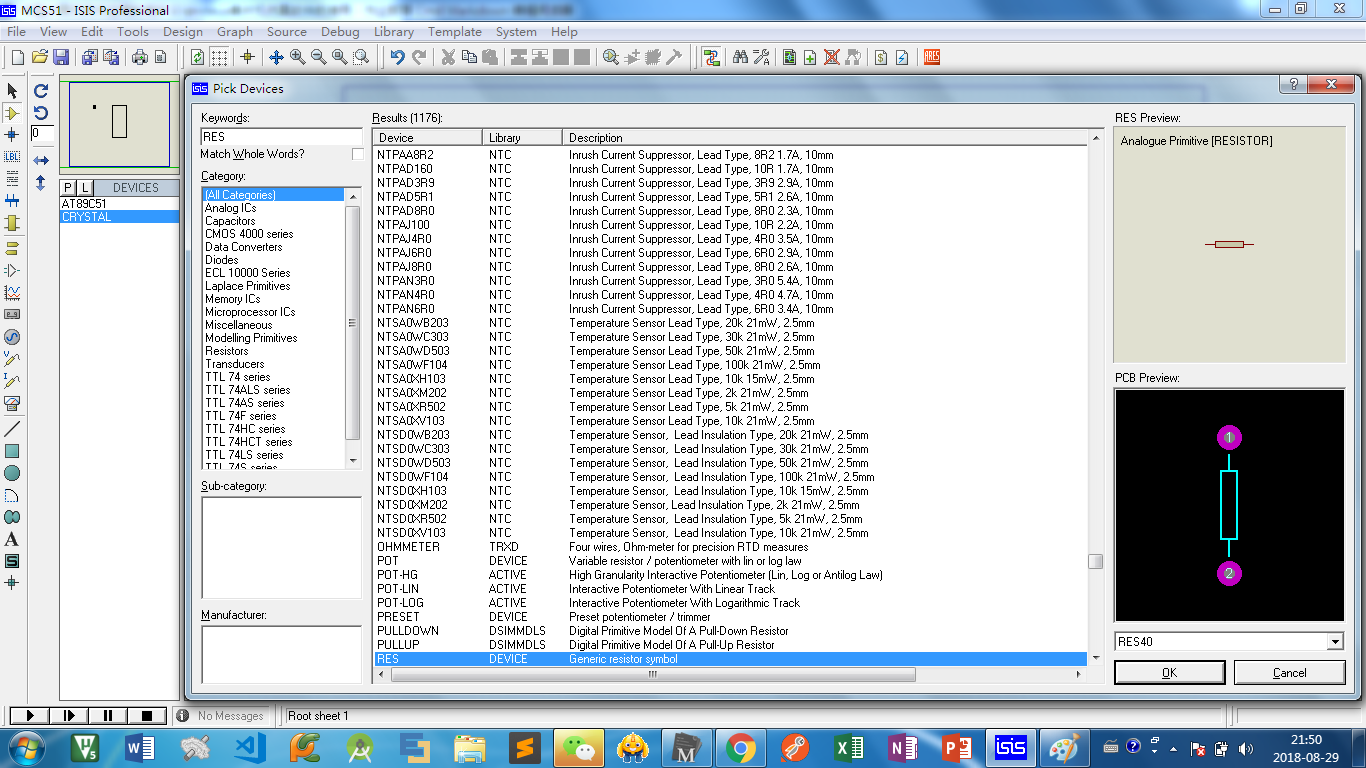Cancel the Pick Devices dialog
Image resolution: width=1366 pixels, height=768 pixels.
point(1290,673)
